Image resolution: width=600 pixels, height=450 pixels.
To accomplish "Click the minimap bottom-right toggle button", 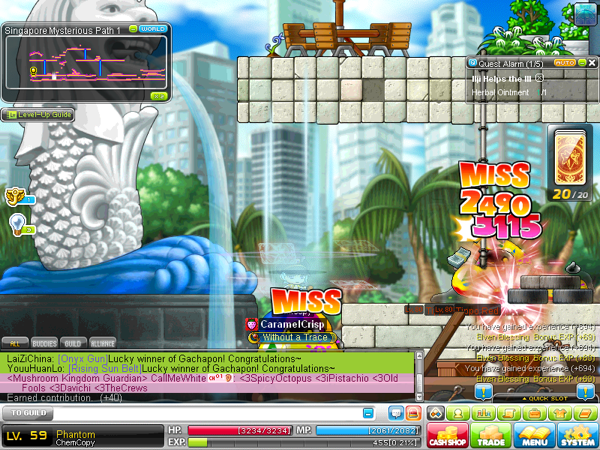I will [158, 96].
